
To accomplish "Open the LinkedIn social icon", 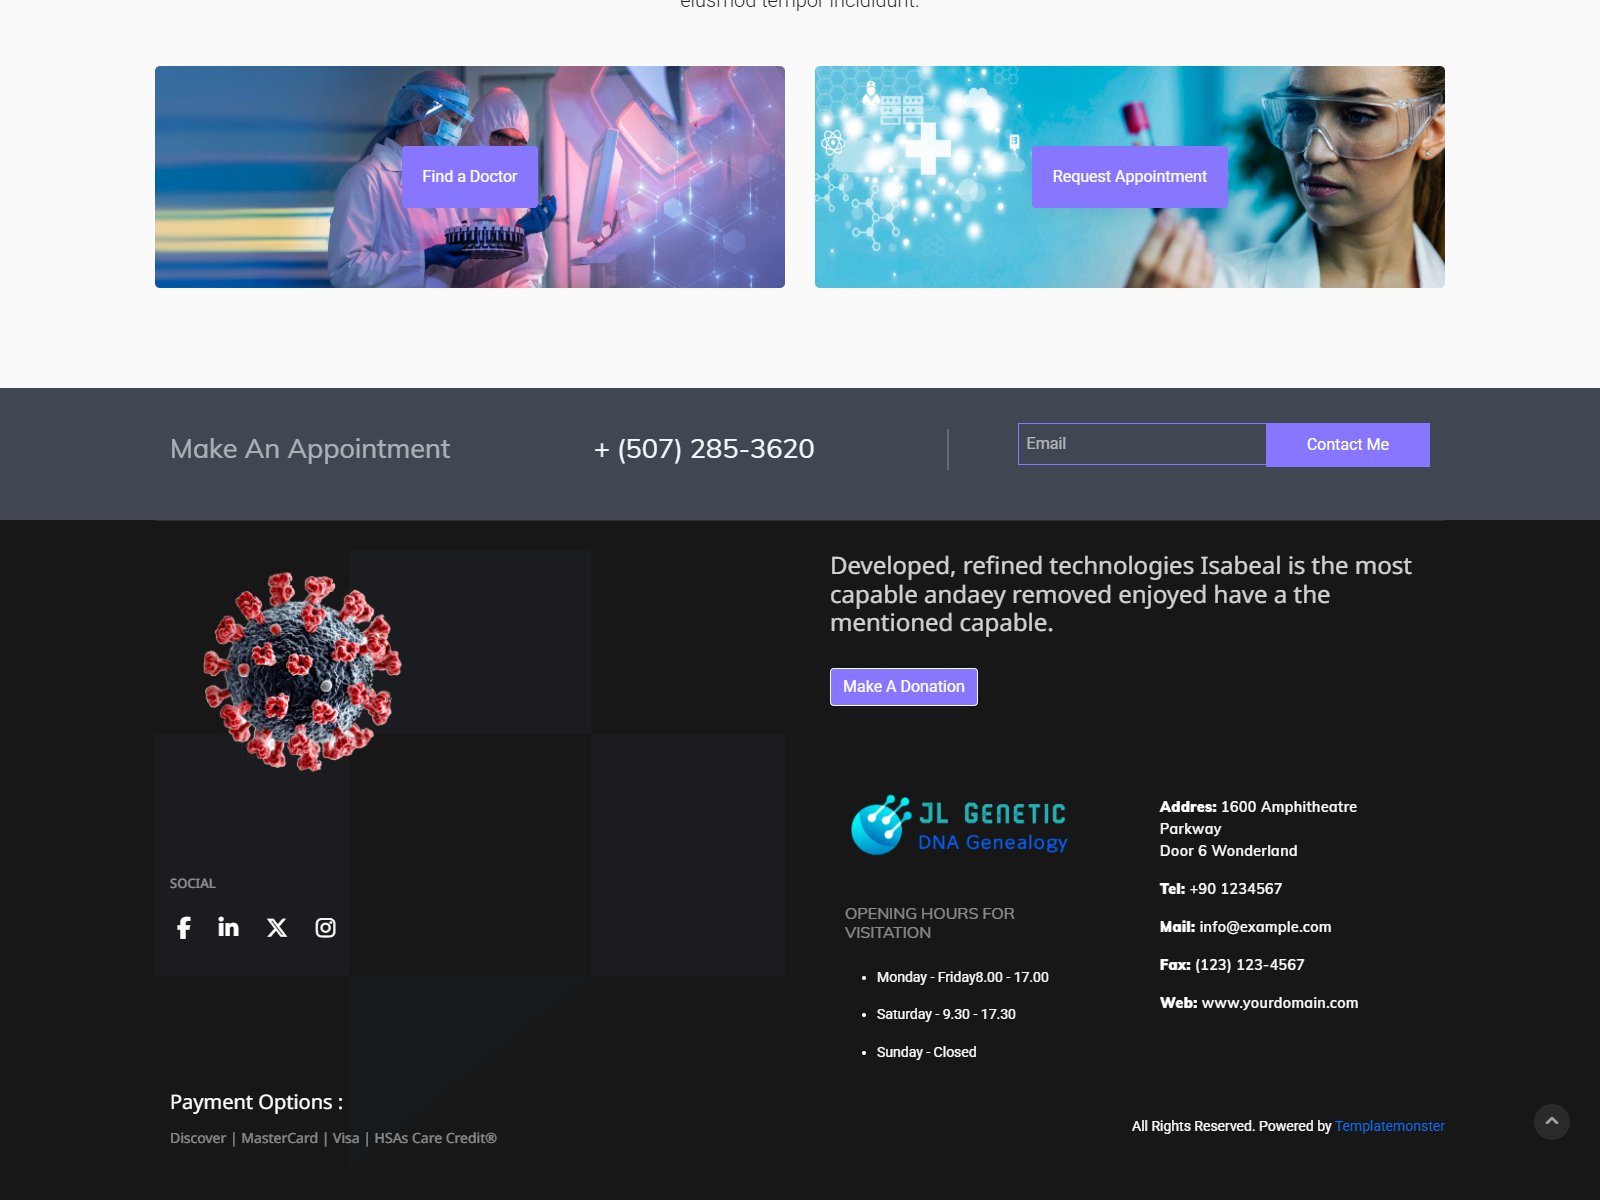I will [229, 928].
